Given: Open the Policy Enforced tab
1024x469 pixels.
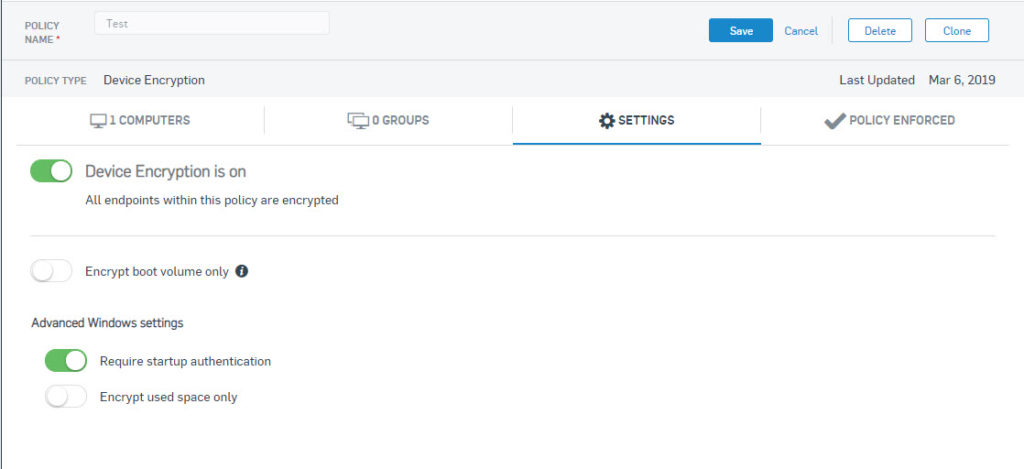Looking at the screenshot, I should pos(885,121).
